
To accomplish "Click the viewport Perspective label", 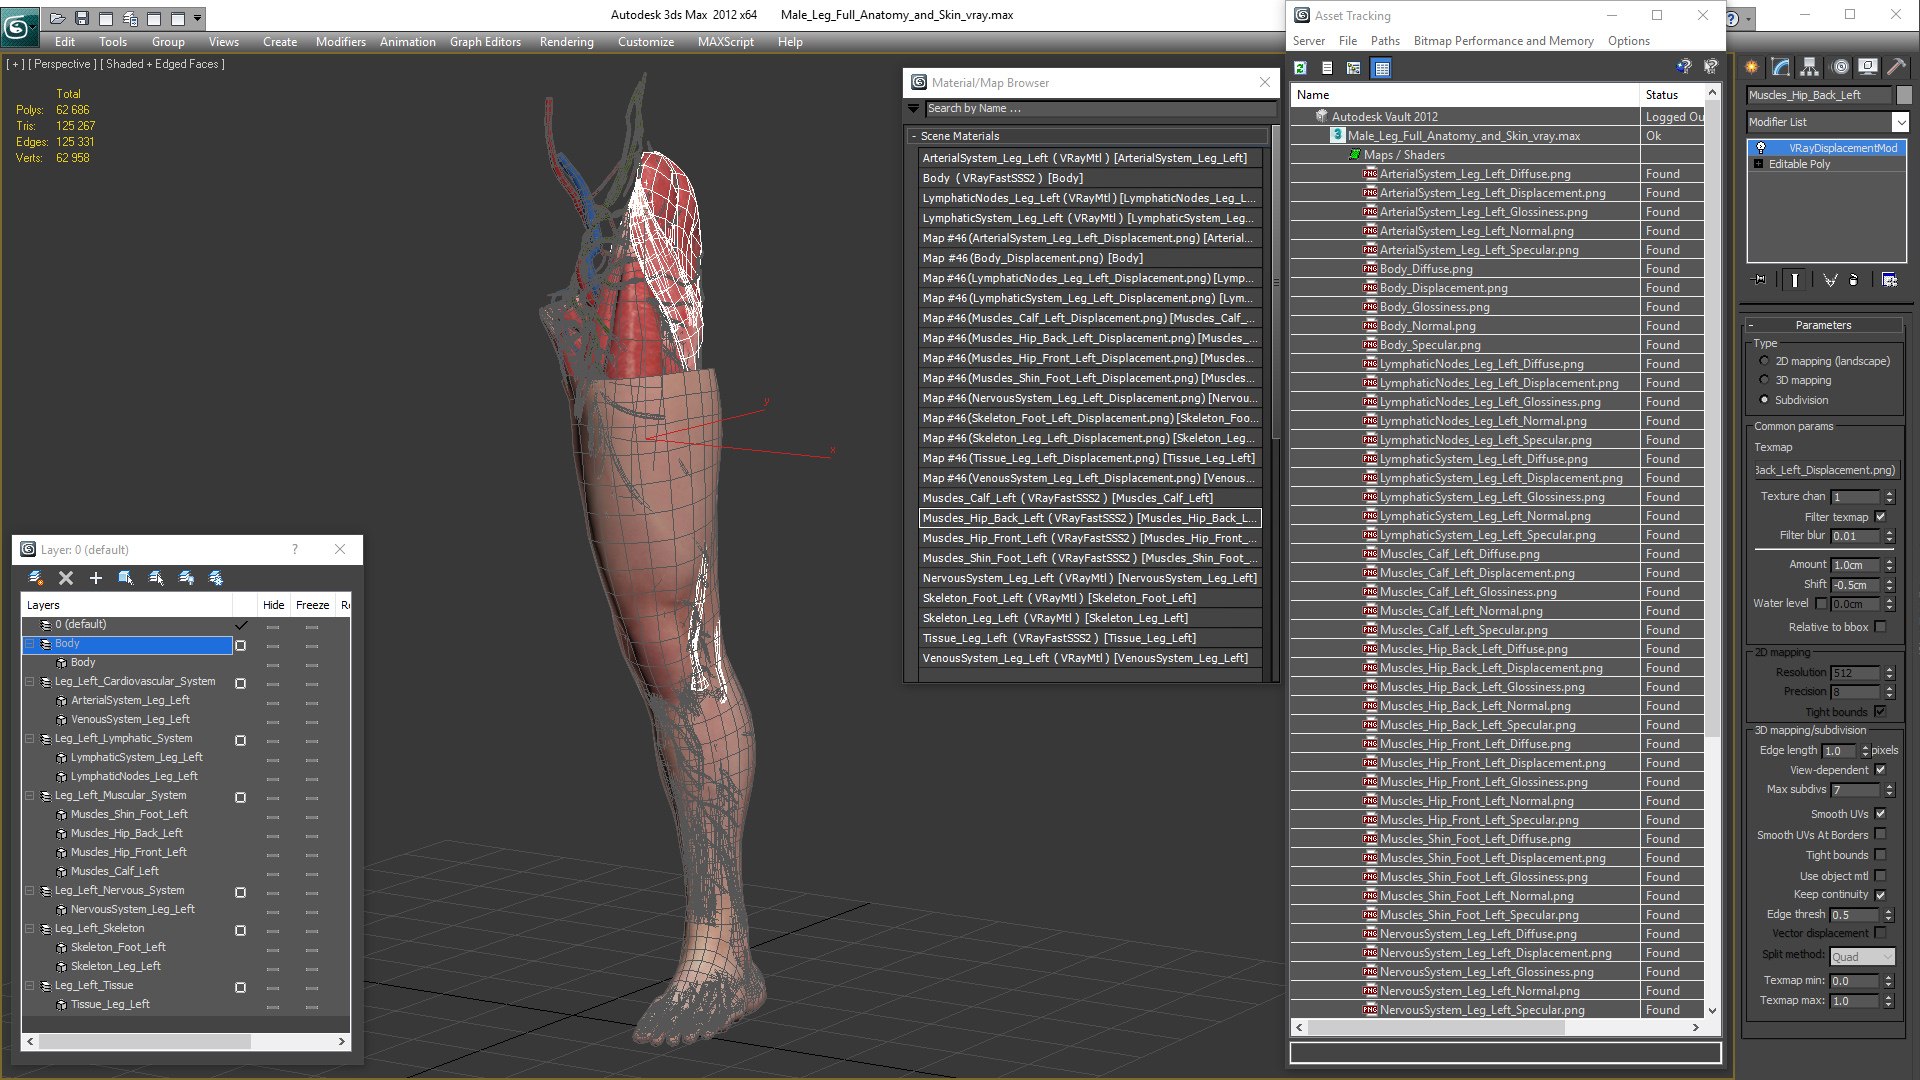I will pos(63,64).
